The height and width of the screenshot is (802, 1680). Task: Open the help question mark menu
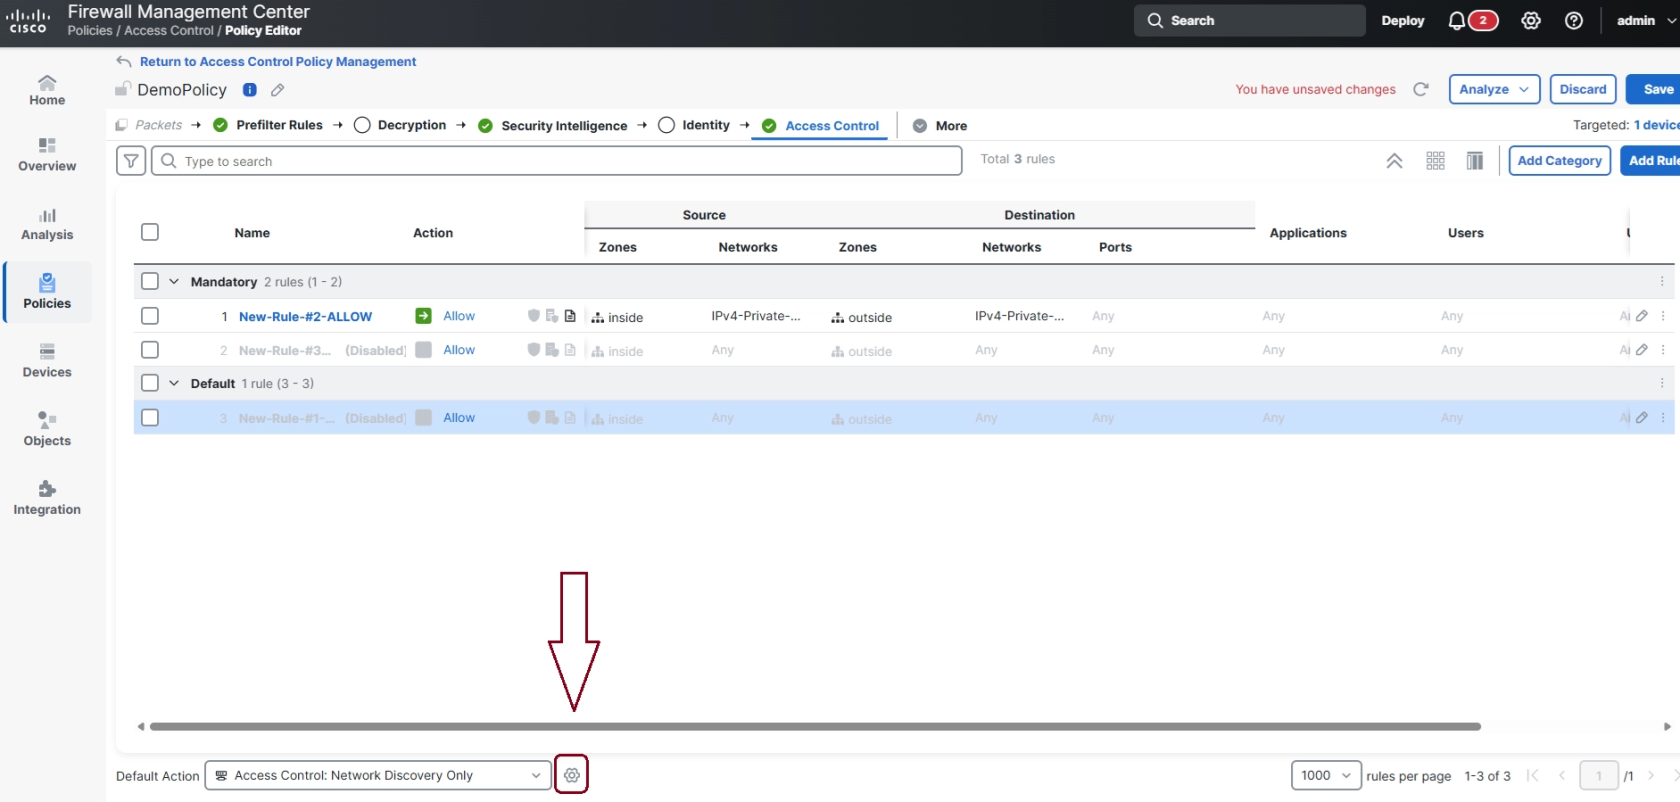point(1574,21)
